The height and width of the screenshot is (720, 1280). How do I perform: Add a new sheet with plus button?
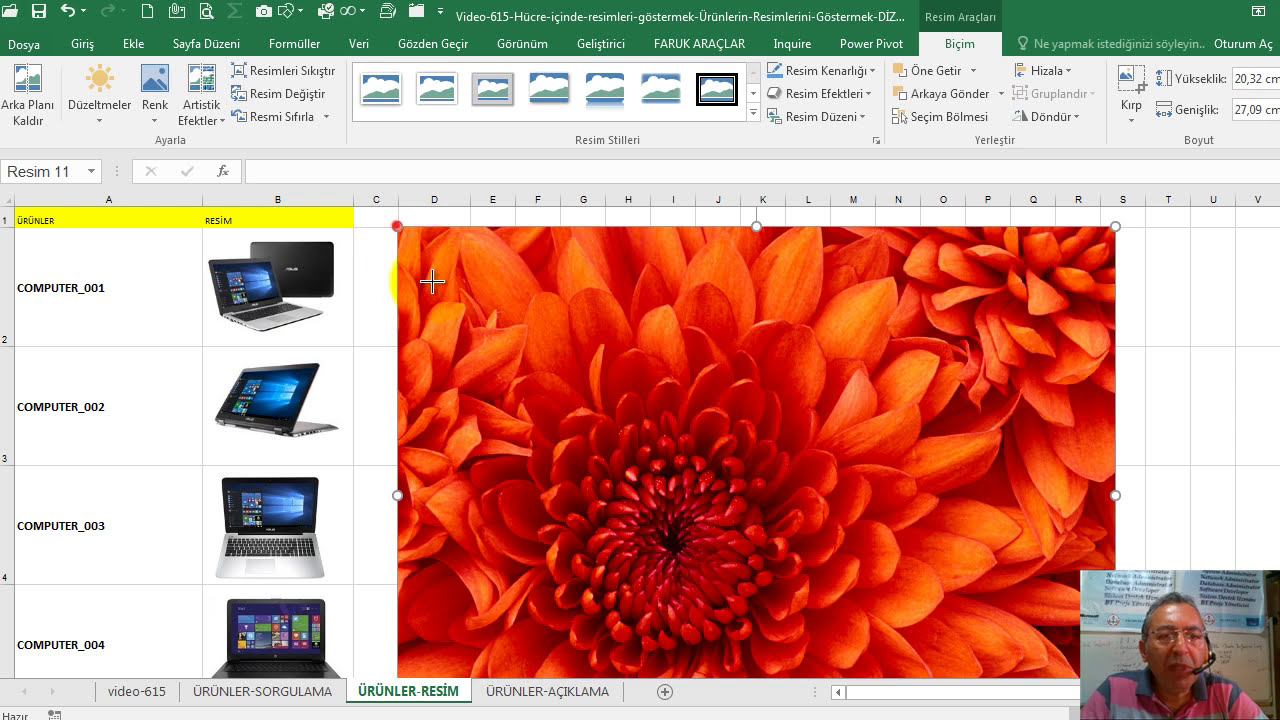(665, 691)
